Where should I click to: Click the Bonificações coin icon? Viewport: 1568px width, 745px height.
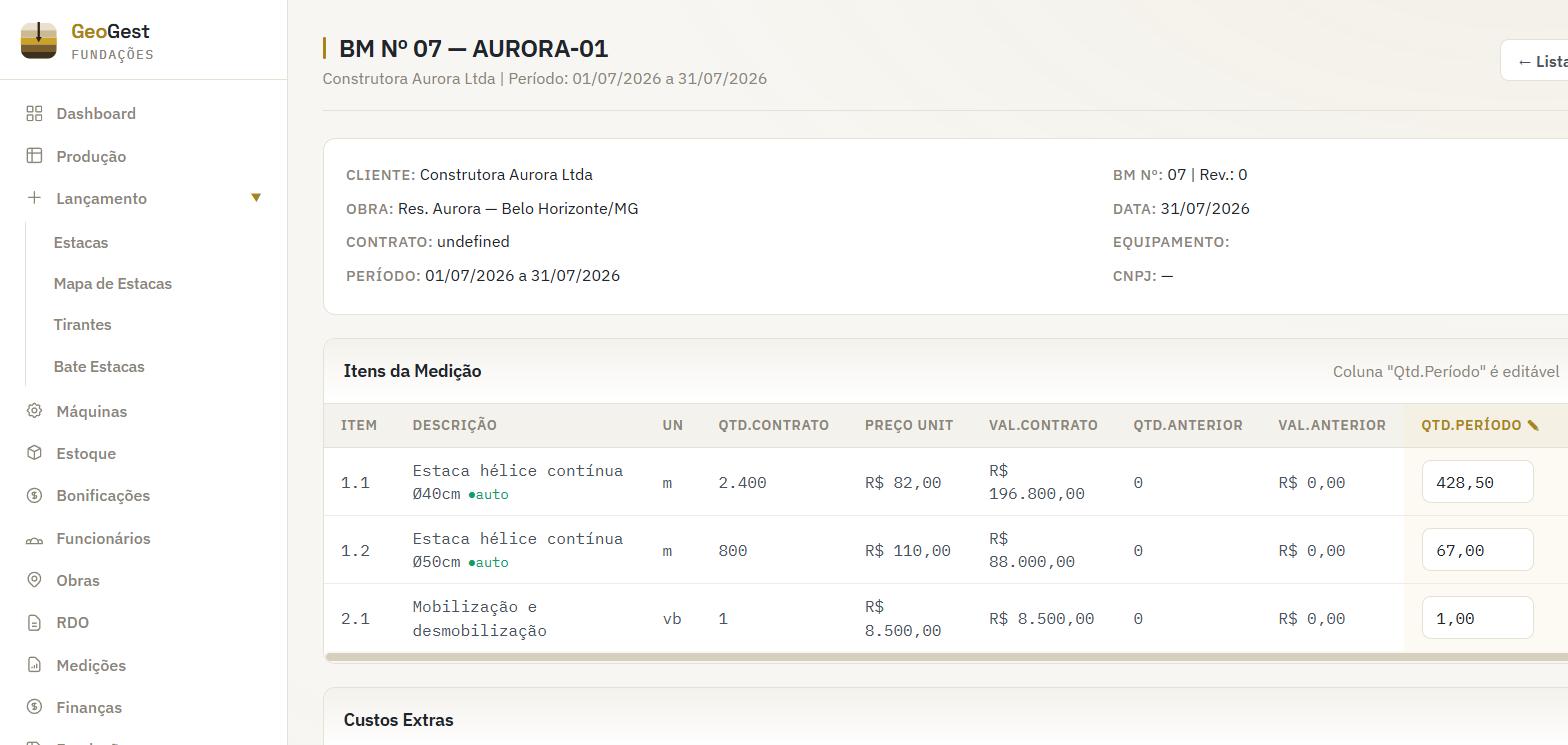(34, 495)
